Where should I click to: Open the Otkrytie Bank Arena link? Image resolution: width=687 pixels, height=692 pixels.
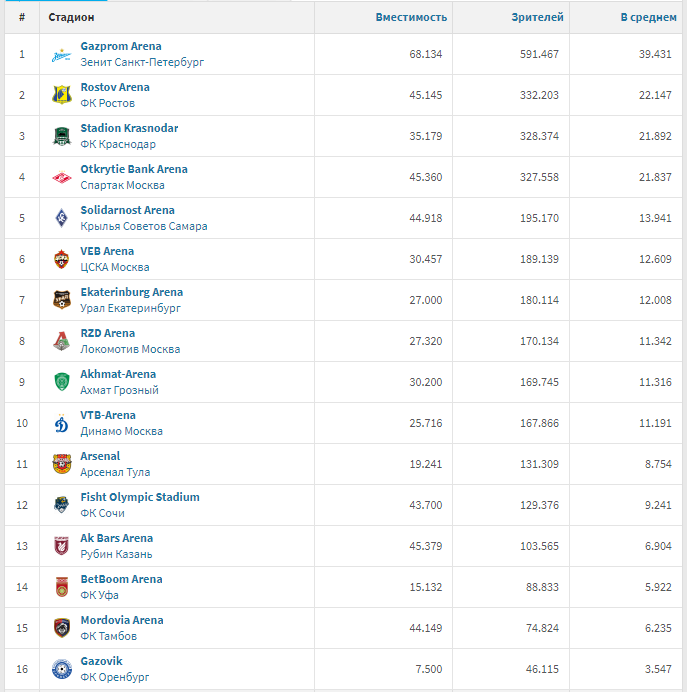coord(134,170)
